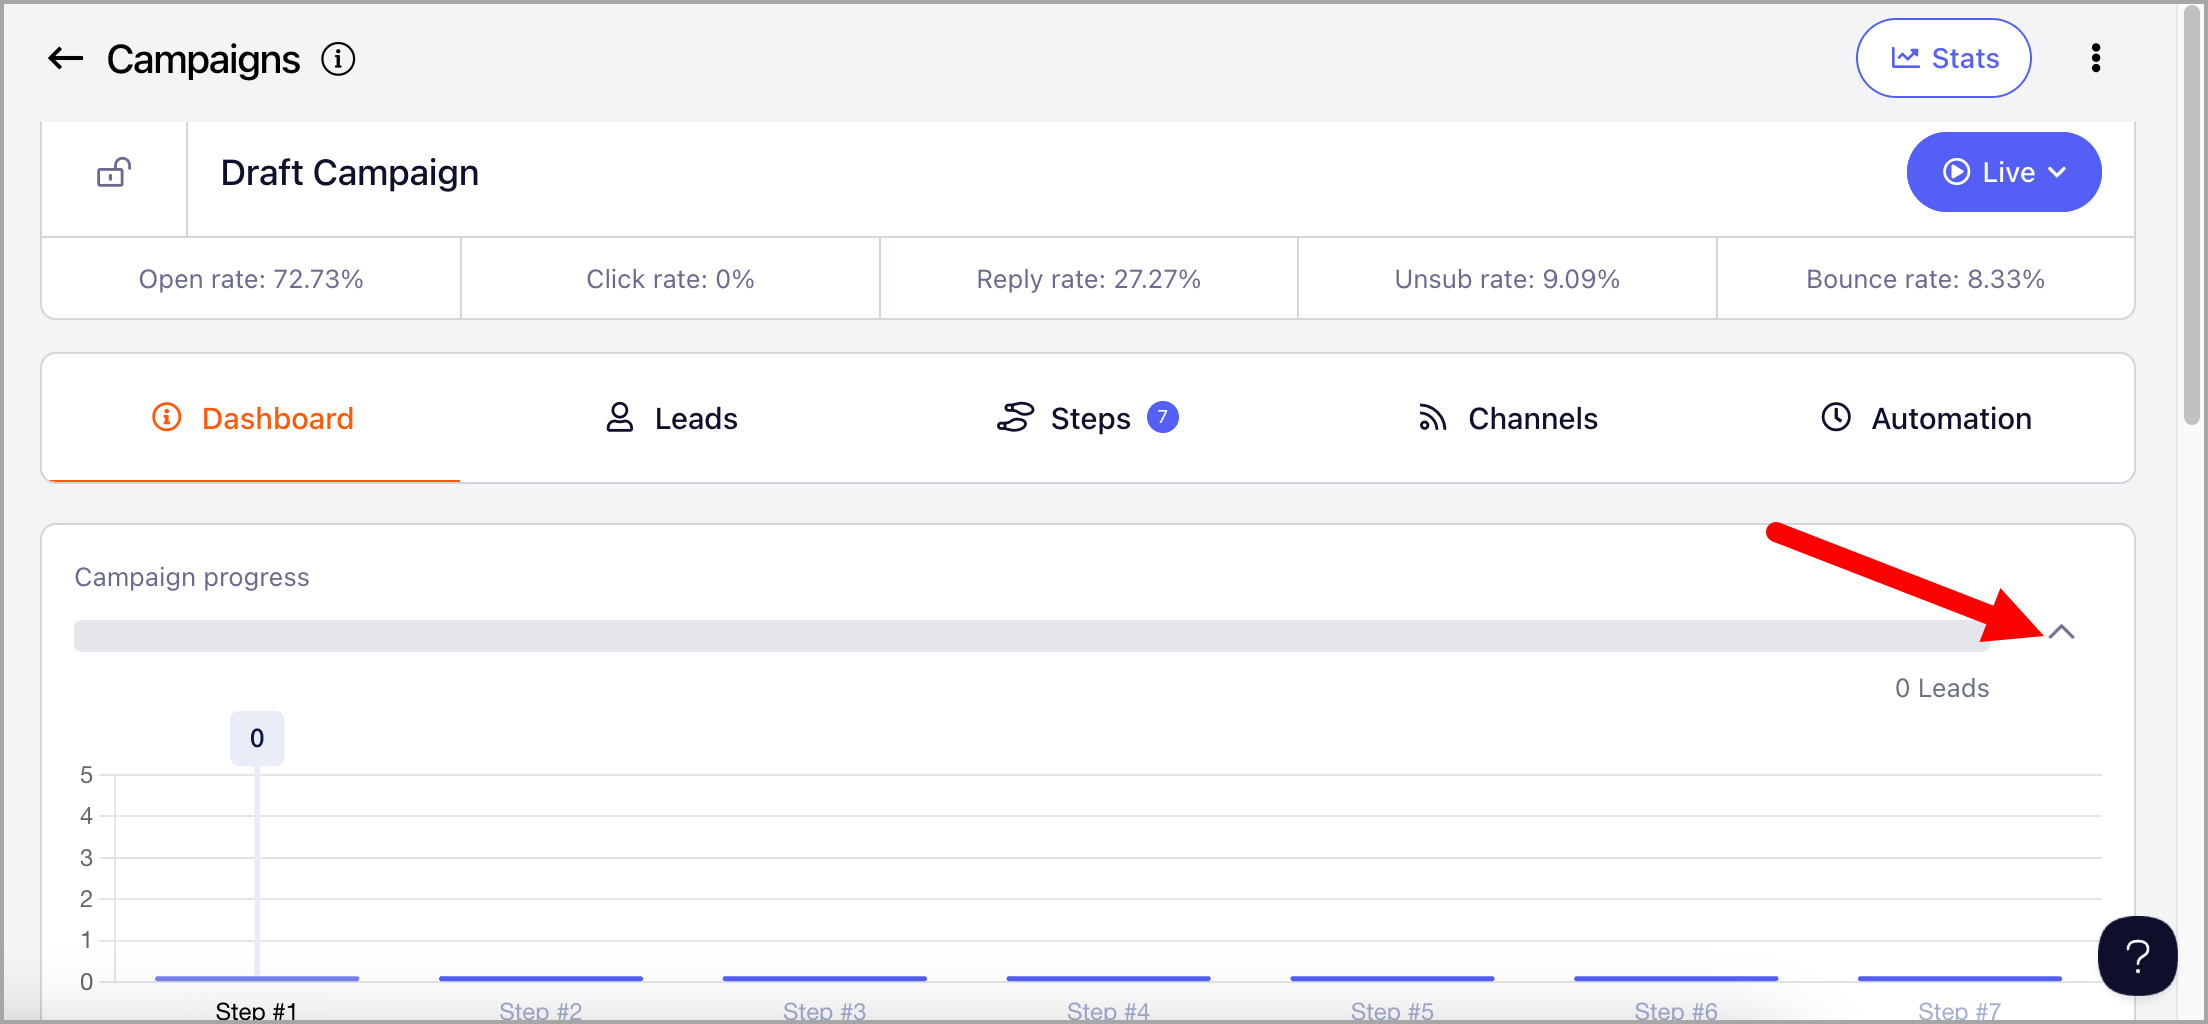
Task: Switch to the Steps tab
Action: tap(1087, 418)
